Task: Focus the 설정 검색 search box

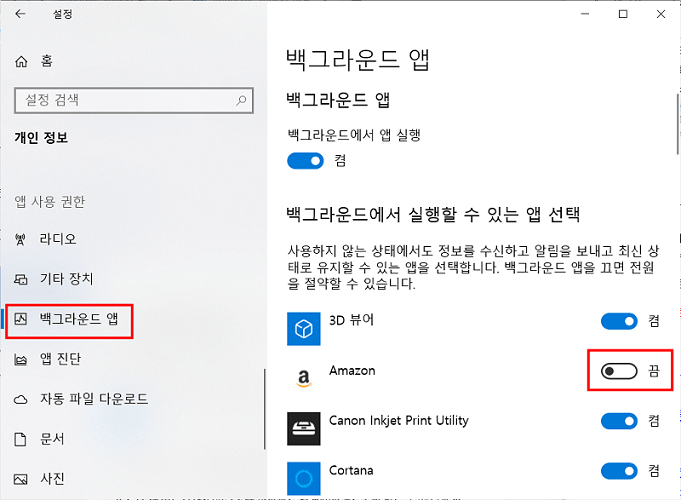Action: (x=134, y=101)
